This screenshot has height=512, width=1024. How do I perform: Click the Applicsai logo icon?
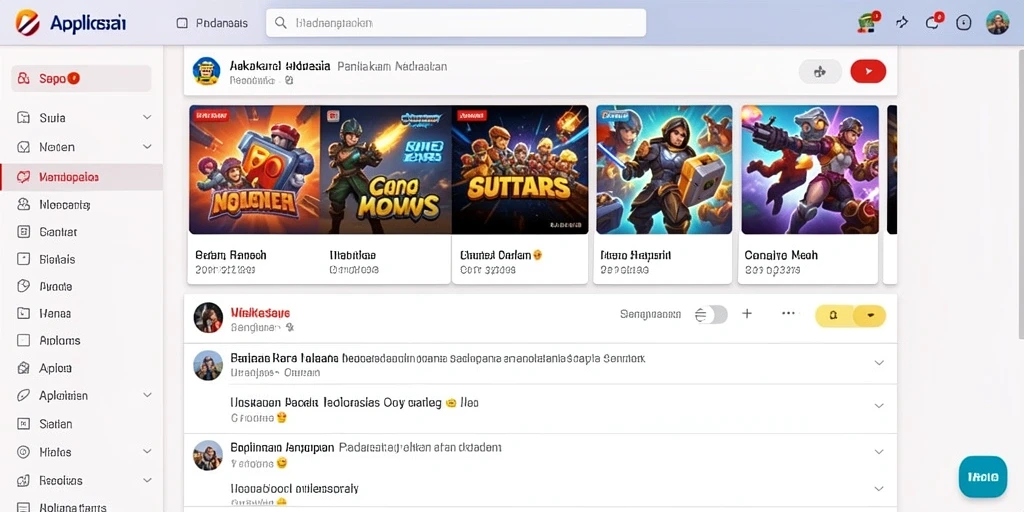click(x=27, y=23)
